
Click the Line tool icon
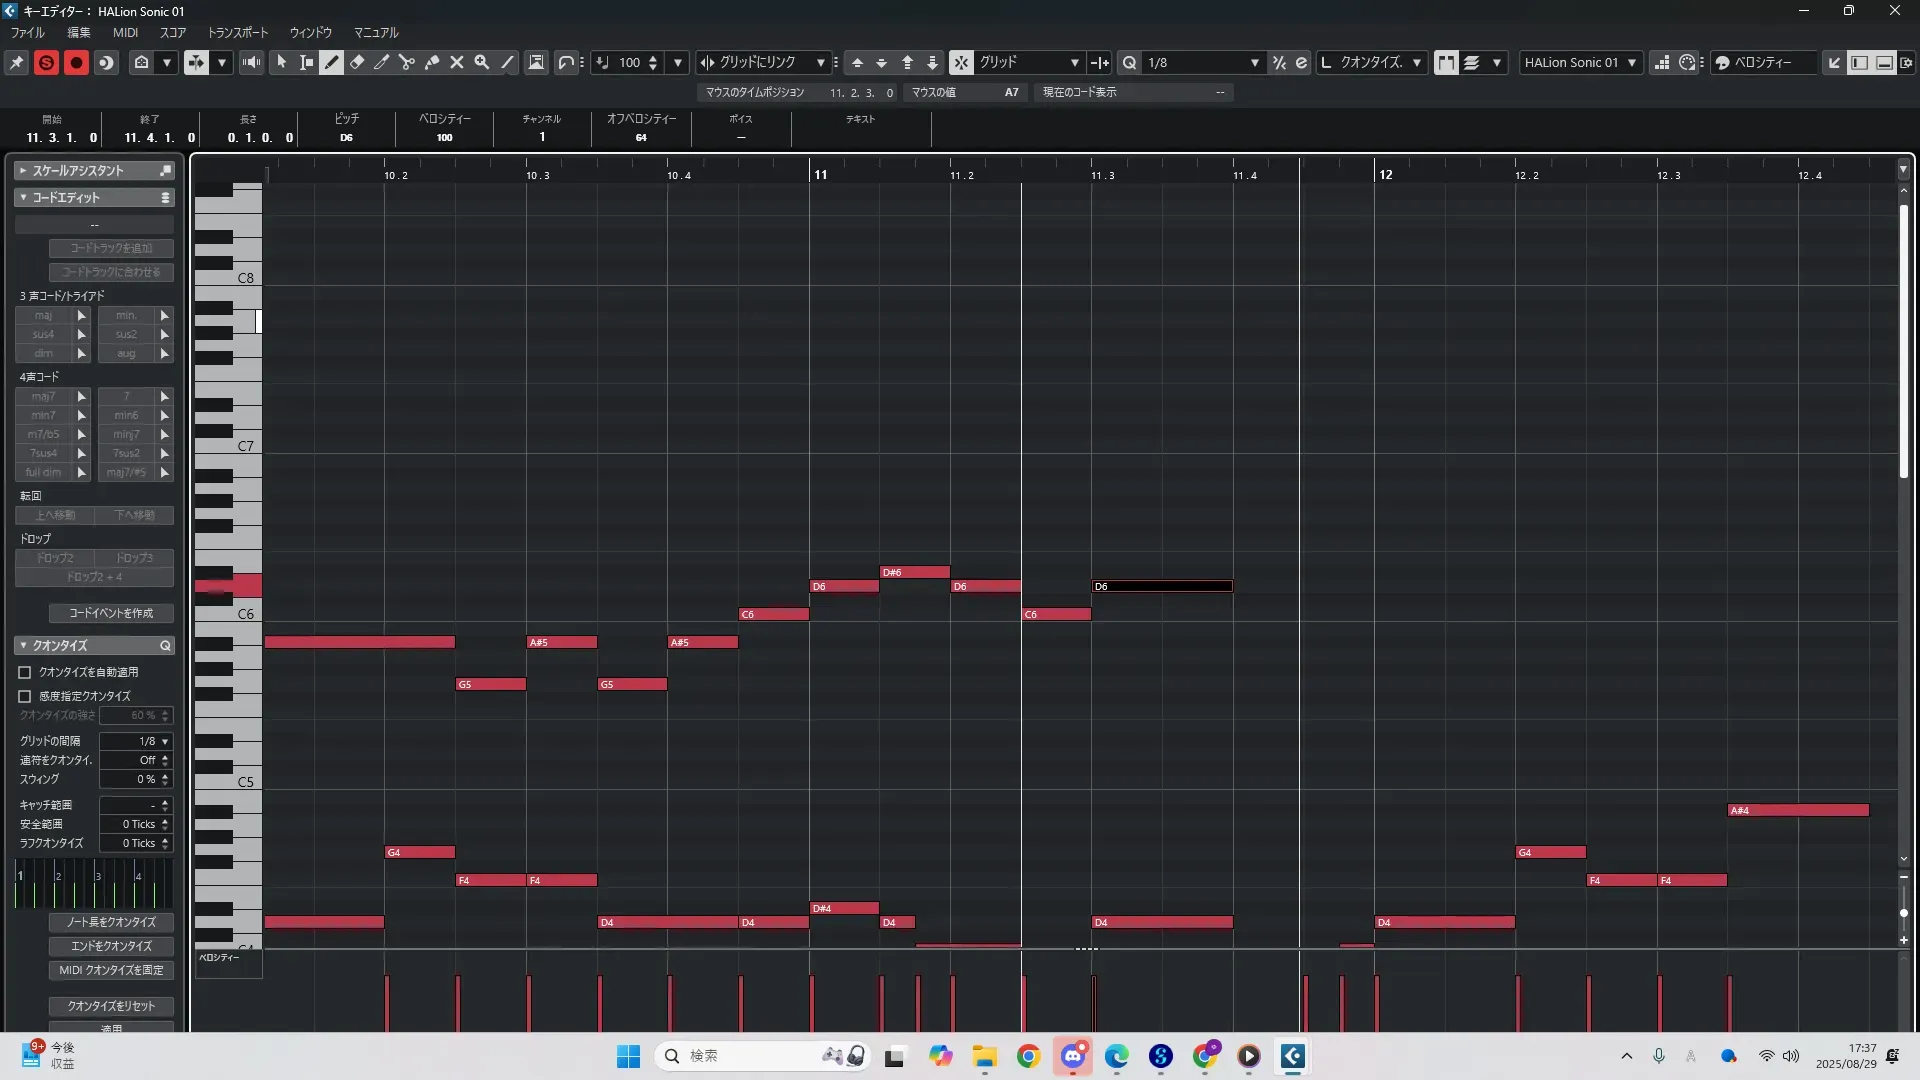(x=508, y=62)
